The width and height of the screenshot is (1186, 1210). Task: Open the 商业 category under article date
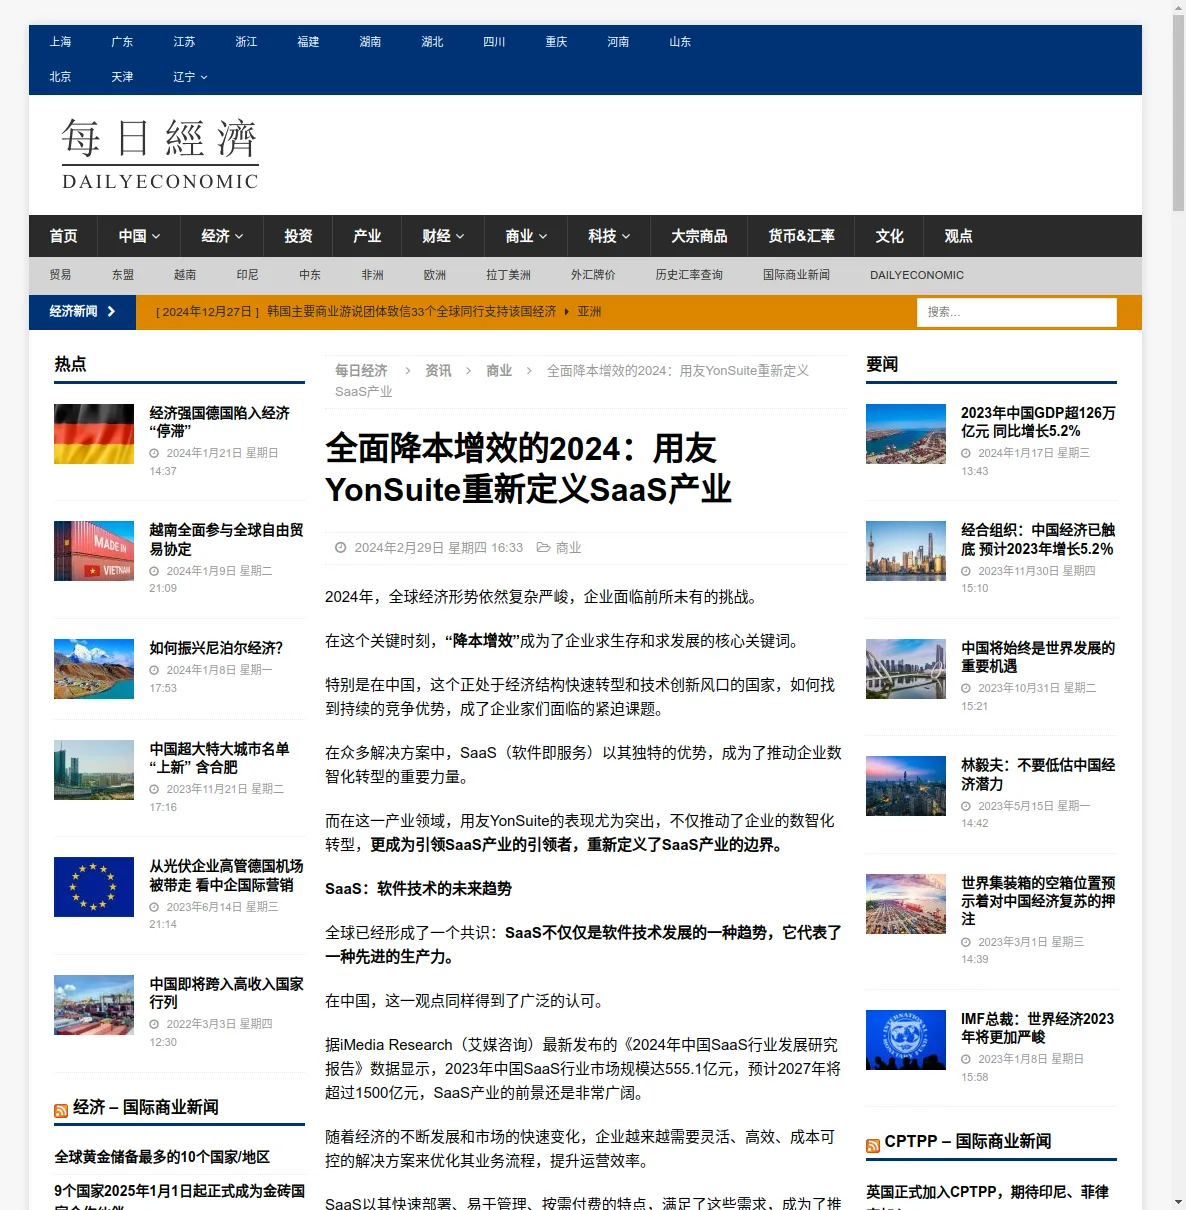point(568,548)
